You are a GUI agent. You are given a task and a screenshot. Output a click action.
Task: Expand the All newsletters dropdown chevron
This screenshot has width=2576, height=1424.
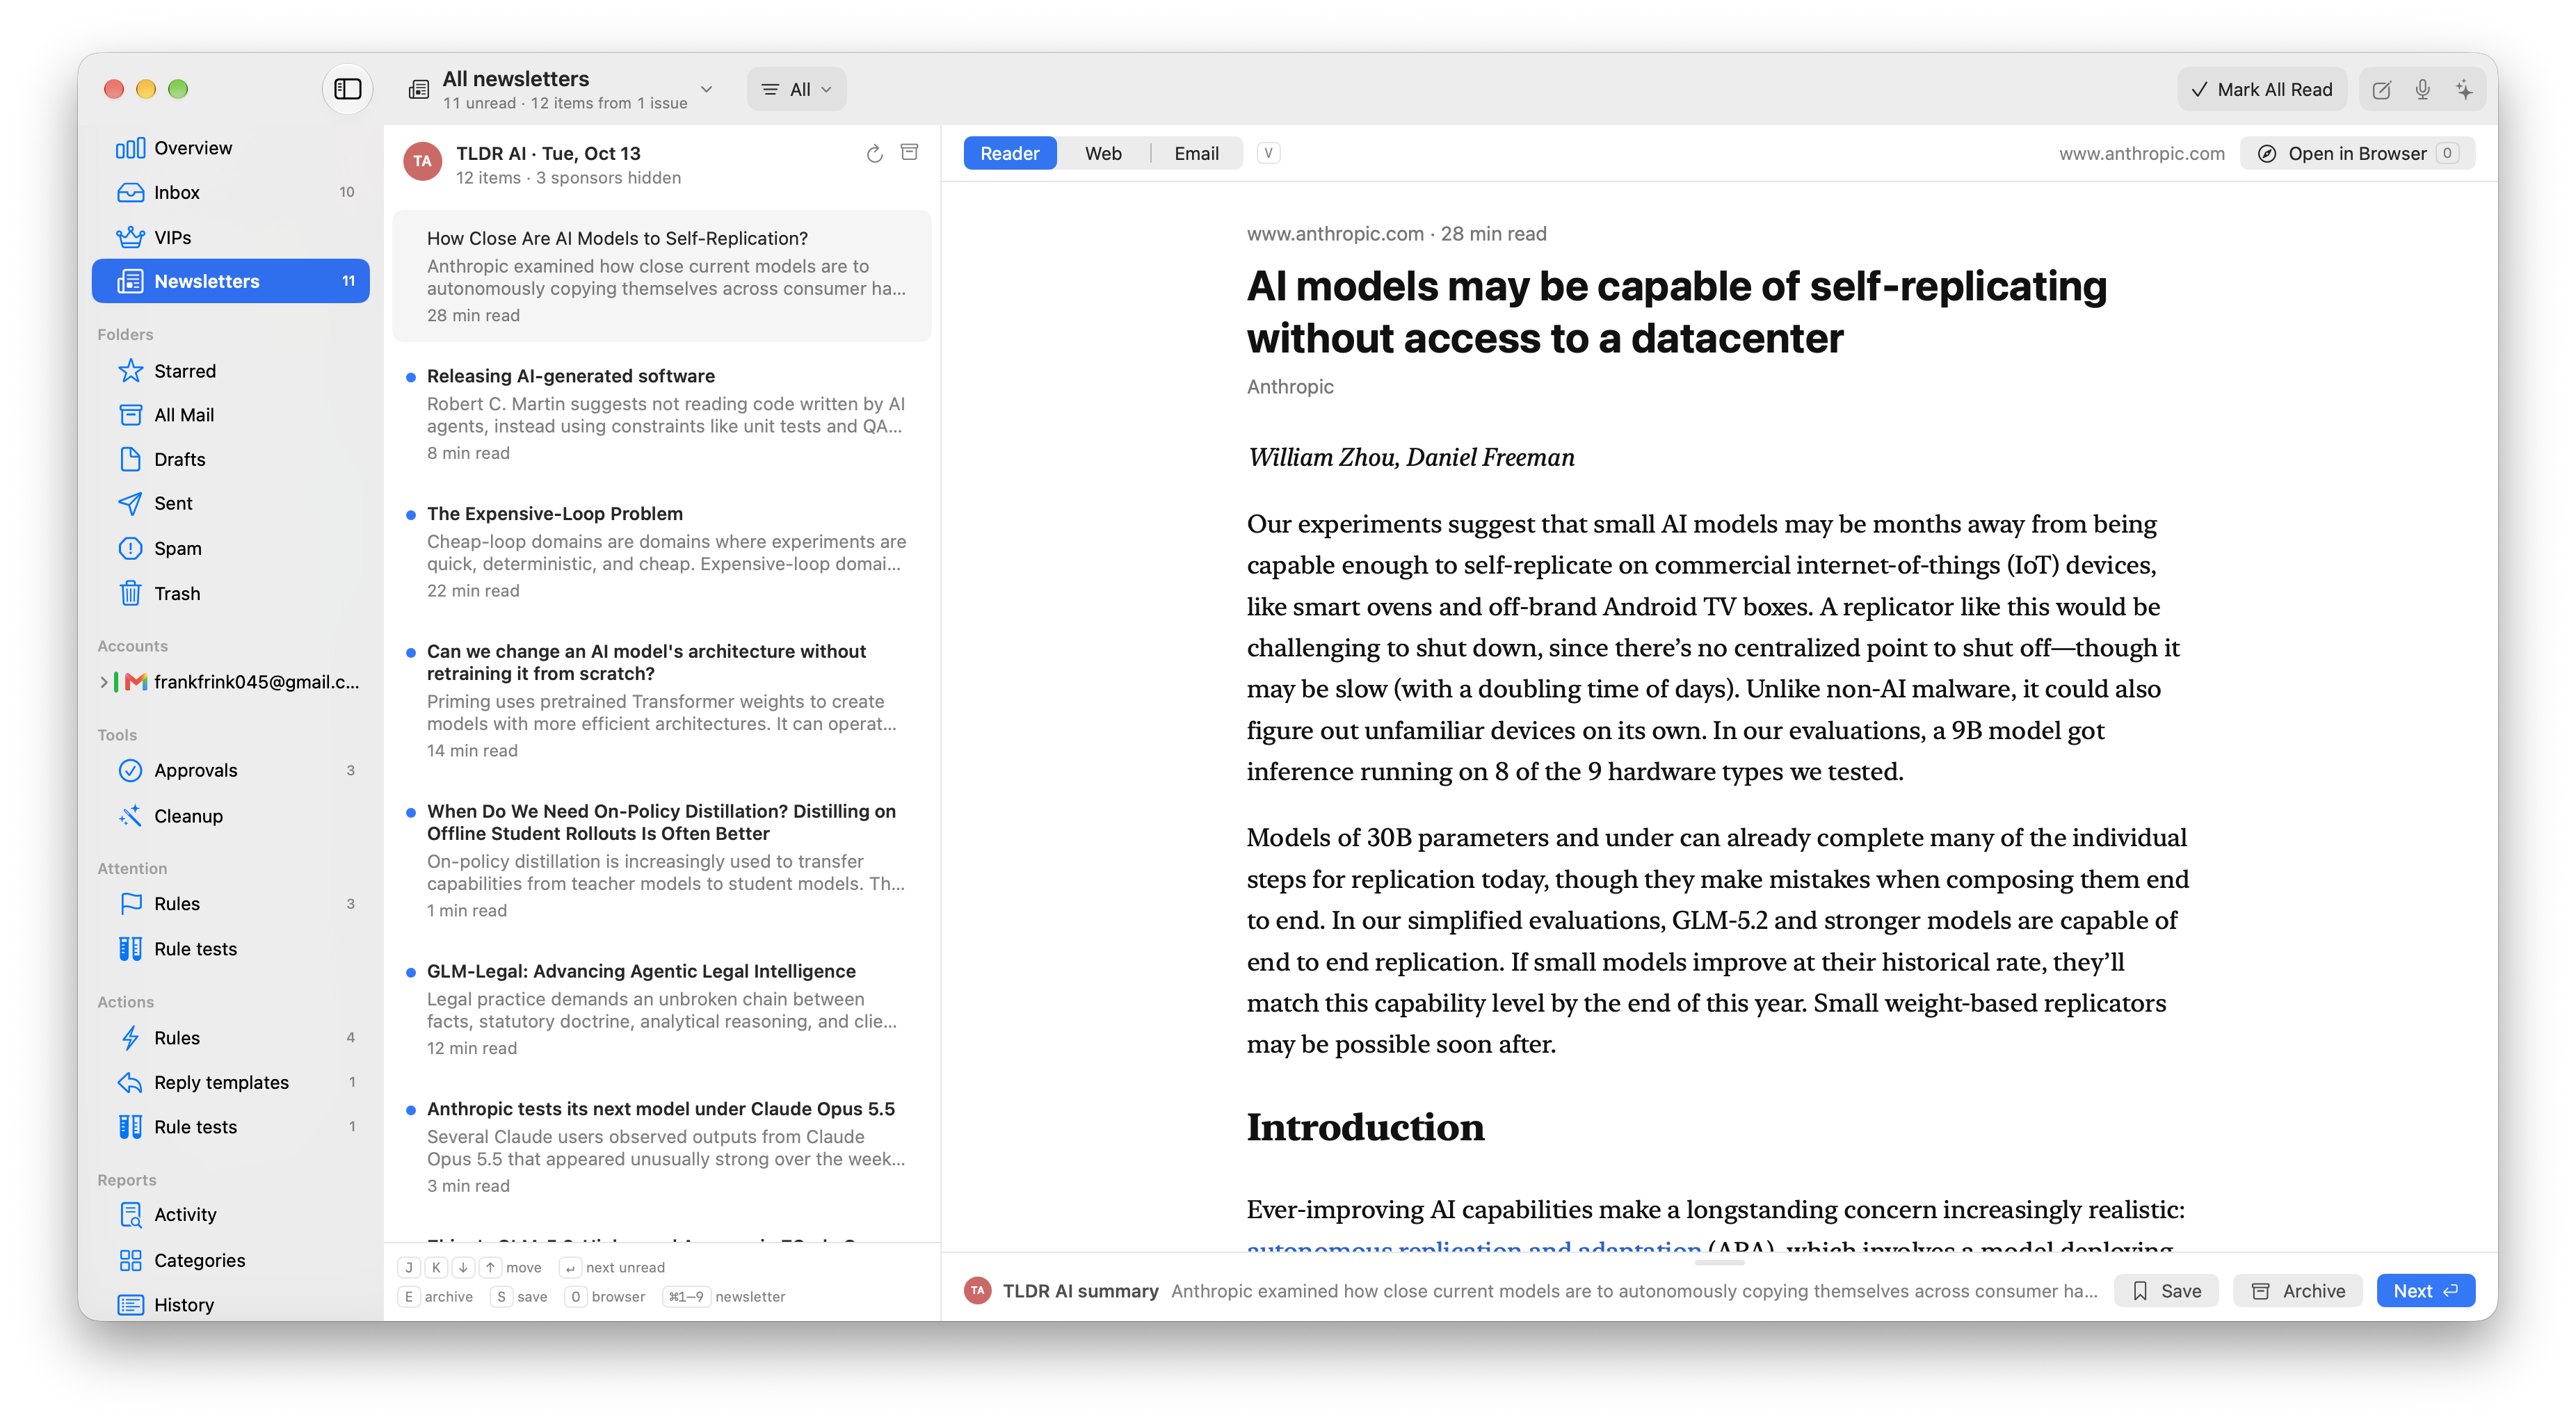[706, 89]
